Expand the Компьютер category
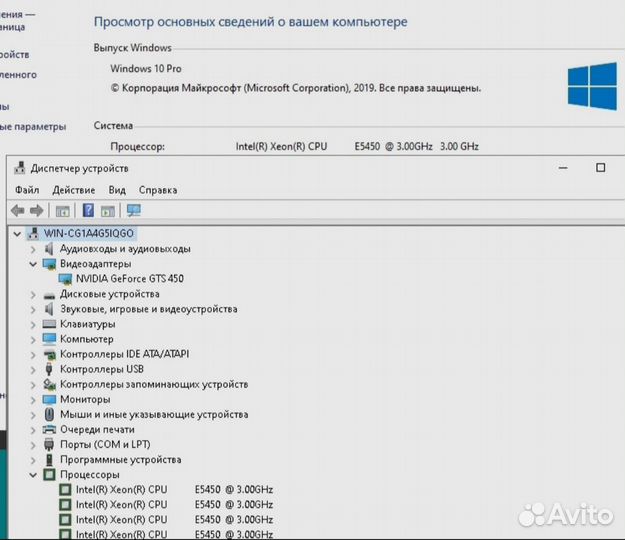This screenshot has height=540, width=625. coord(33,340)
